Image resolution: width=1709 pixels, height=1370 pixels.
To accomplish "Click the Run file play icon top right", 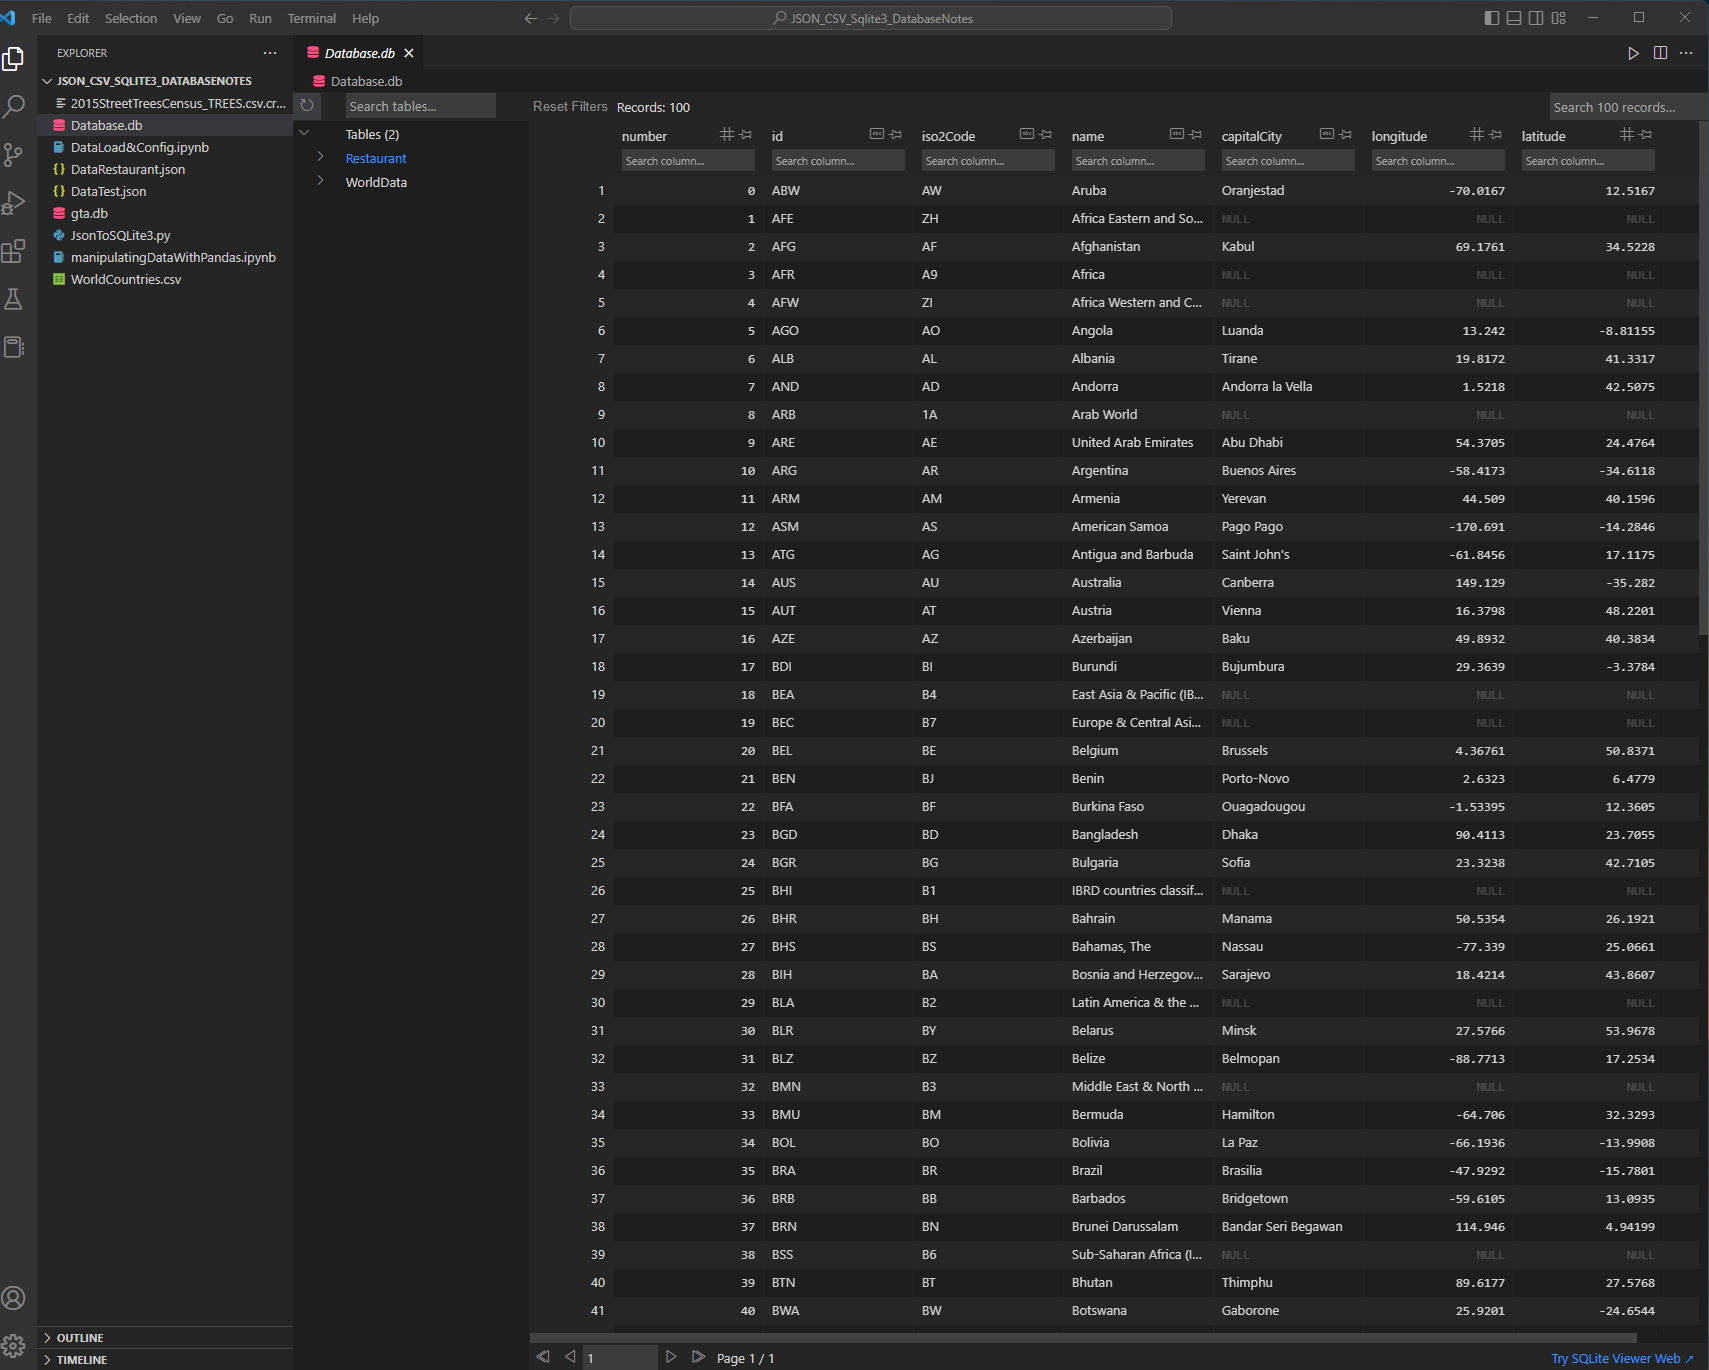I will pos(1633,53).
